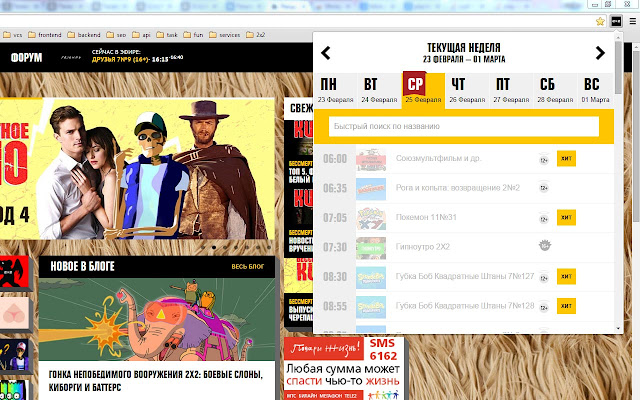Click the title Союзмультфильм и др.

[438, 158]
